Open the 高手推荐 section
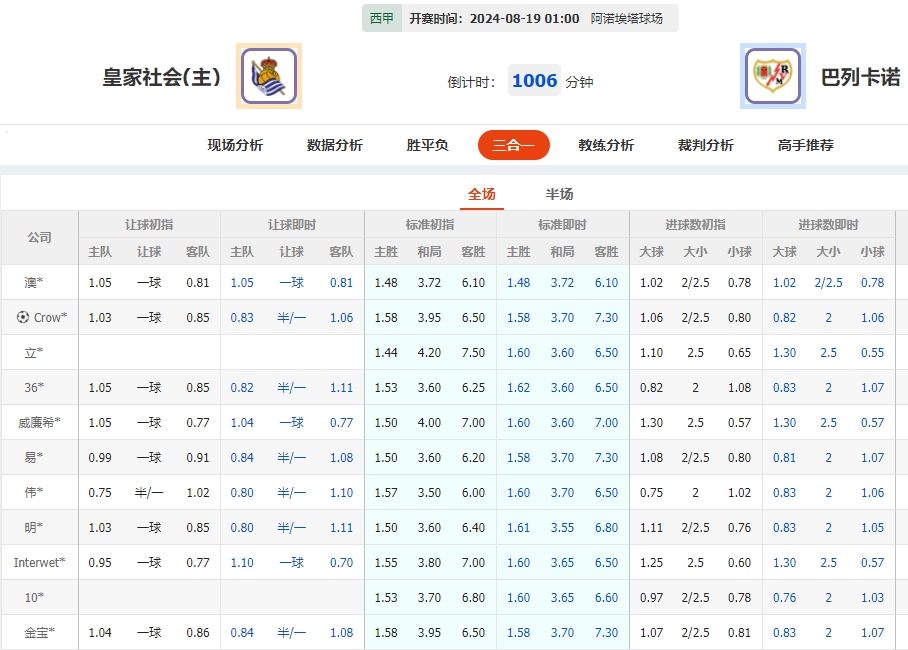 [x=807, y=145]
